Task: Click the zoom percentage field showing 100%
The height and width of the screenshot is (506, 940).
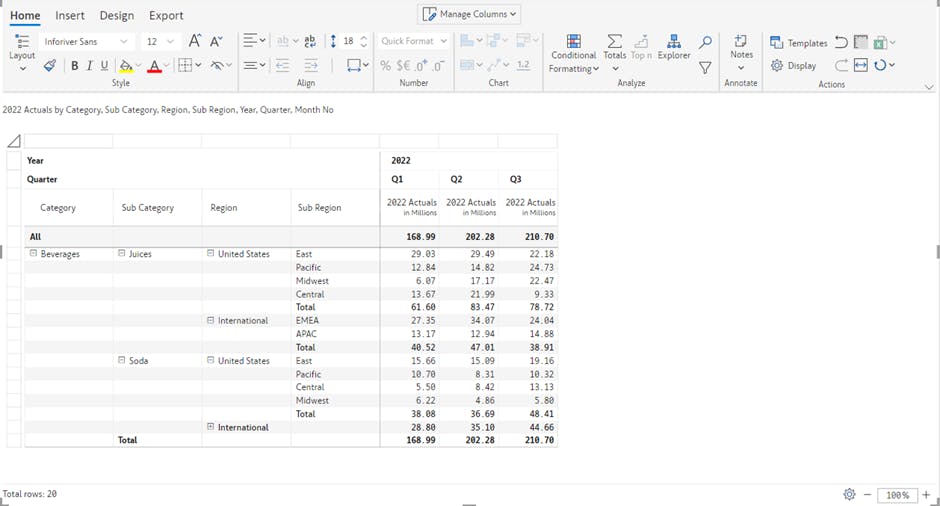Action: (898, 495)
